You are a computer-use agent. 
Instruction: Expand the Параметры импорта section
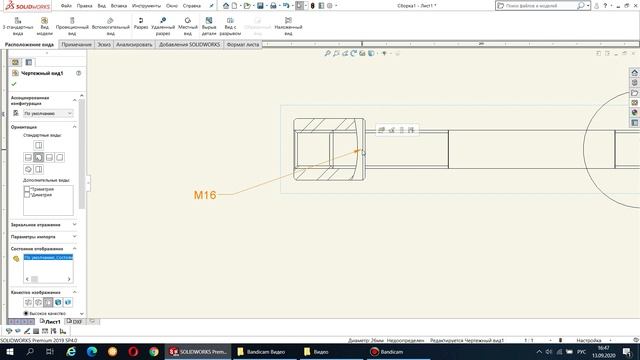[x=74, y=236]
